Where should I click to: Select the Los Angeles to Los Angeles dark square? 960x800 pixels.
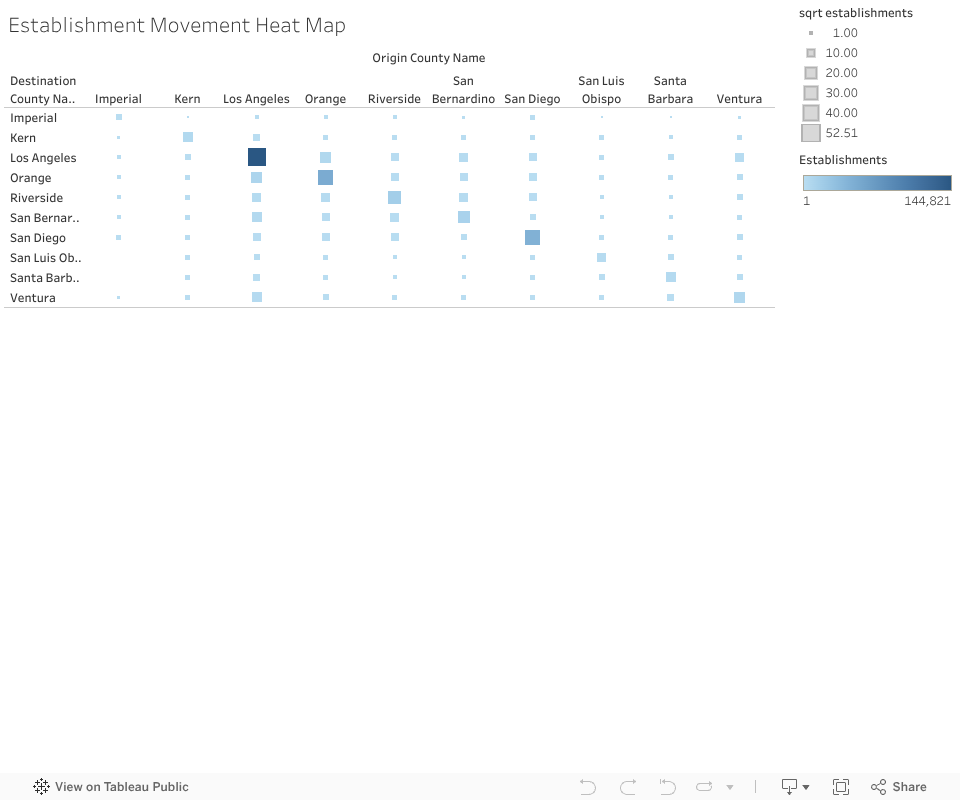coord(257,157)
